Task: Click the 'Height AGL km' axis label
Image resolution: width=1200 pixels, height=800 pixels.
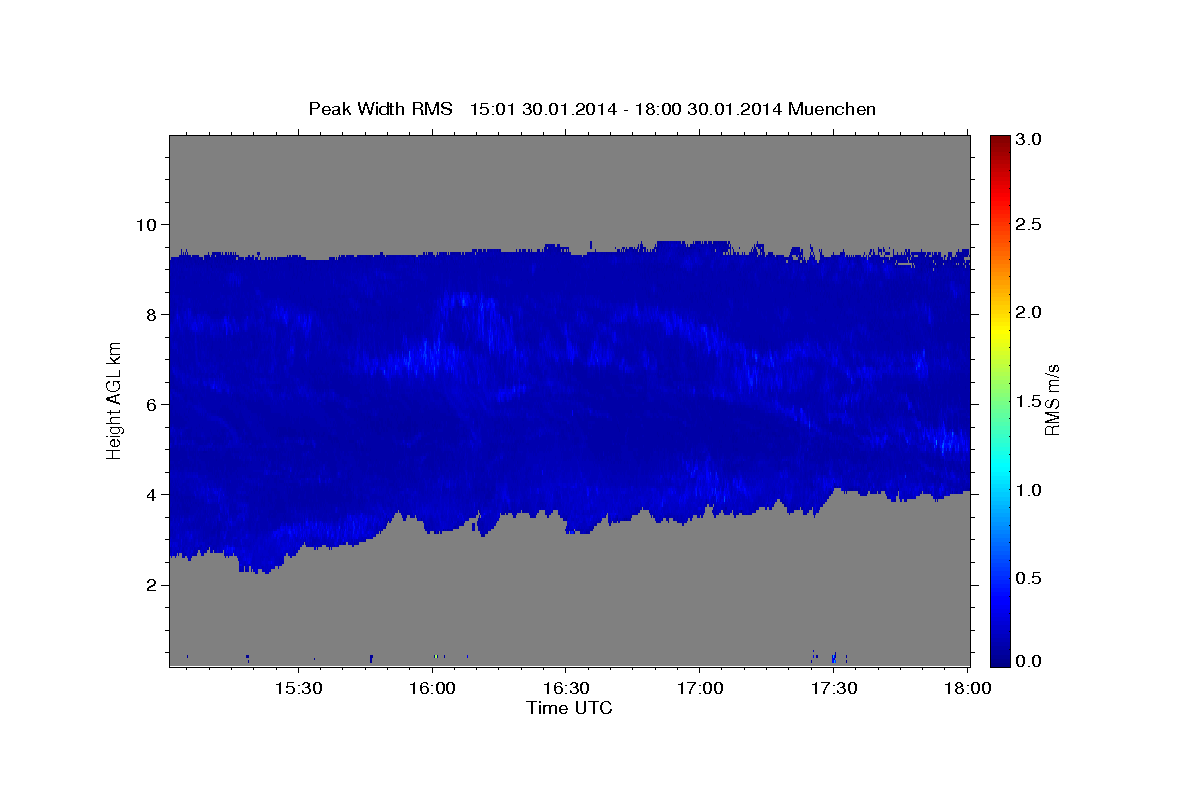Action: (x=115, y=400)
